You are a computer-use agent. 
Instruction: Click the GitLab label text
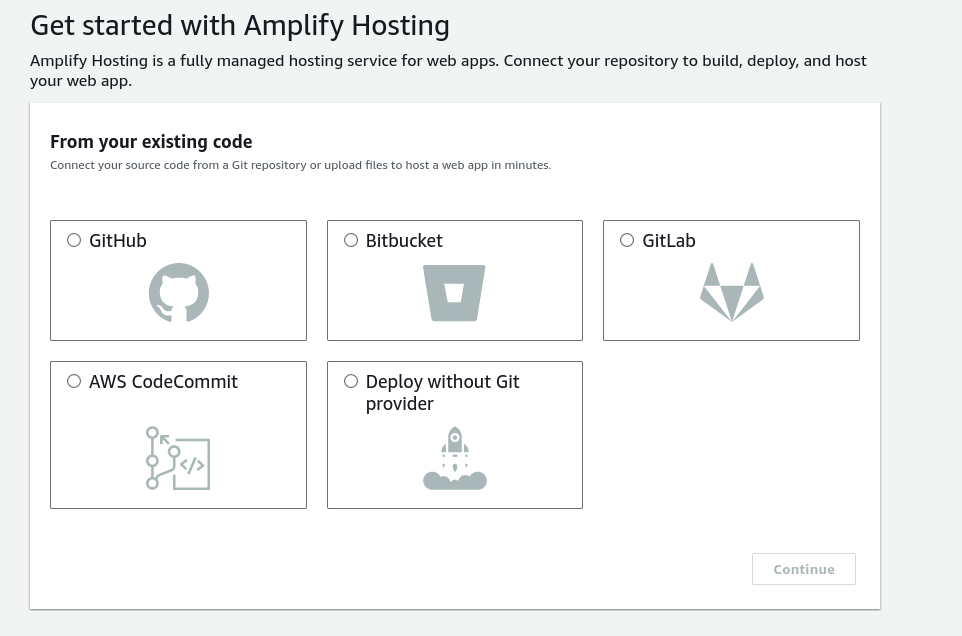point(669,240)
